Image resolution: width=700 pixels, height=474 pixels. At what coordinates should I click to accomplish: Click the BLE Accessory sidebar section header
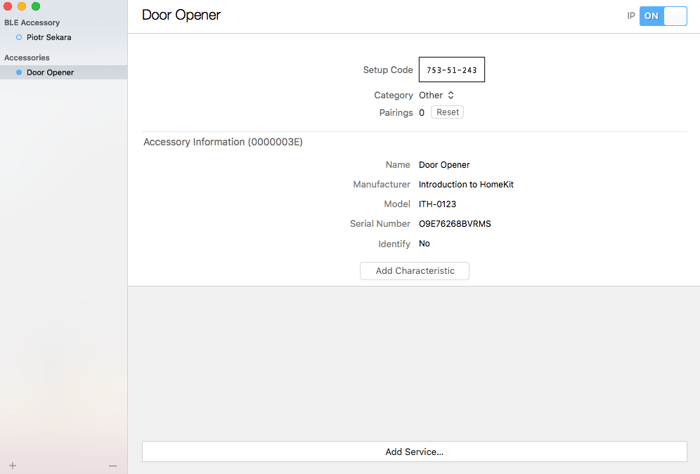[32, 22]
